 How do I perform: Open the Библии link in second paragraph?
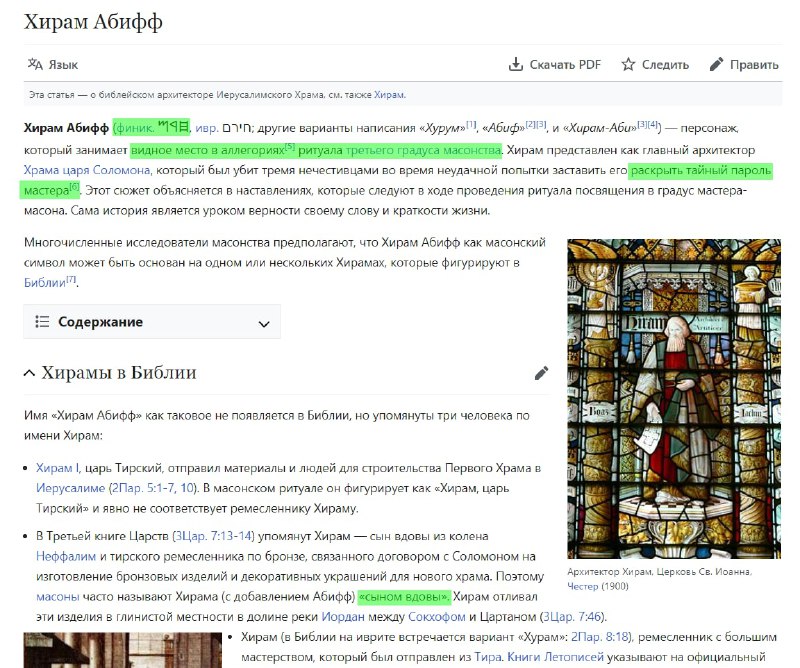pyautogui.click(x=45, y=283)
